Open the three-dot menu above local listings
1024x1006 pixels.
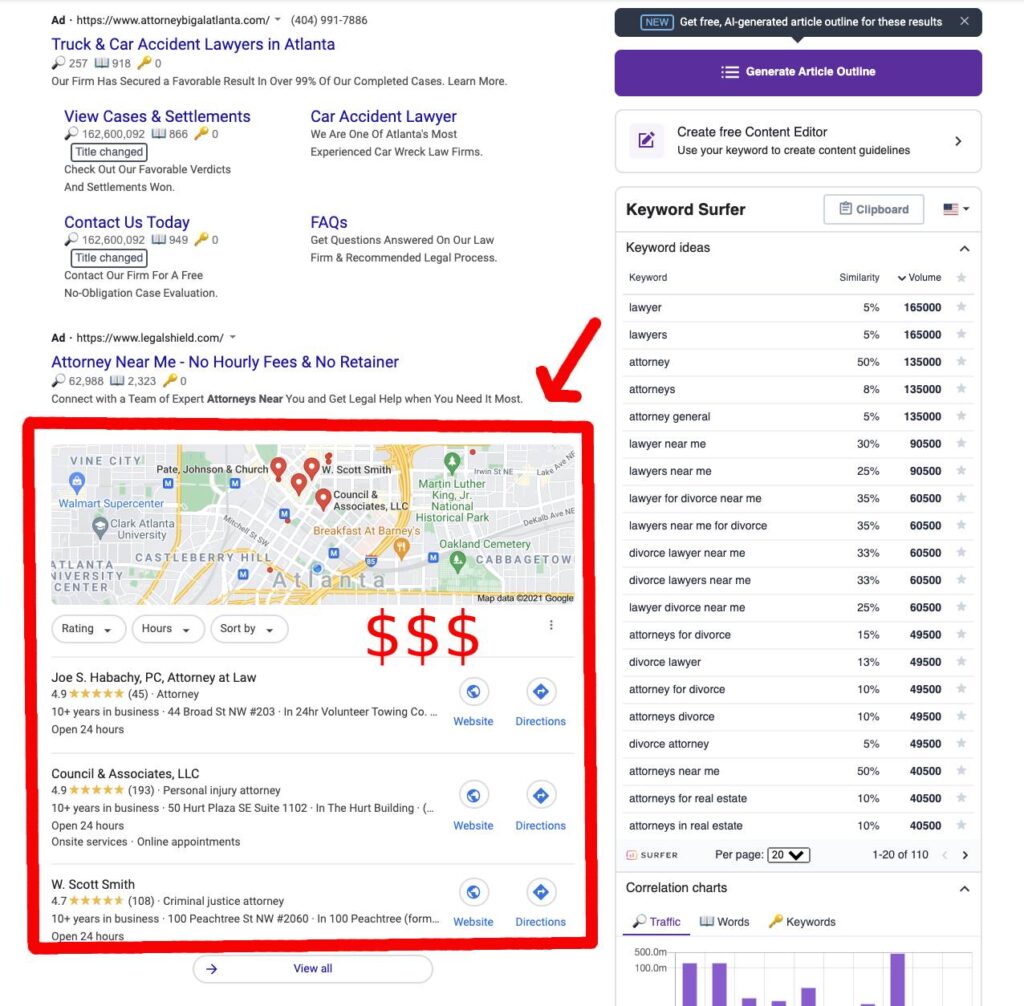[x=551, y=624]
